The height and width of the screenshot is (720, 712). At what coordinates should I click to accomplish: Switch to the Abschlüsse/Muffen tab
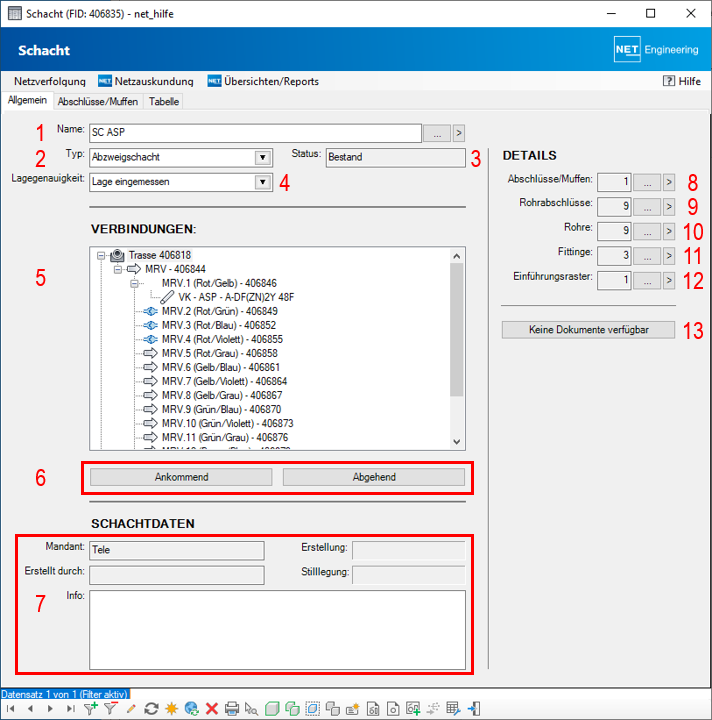pyautogui.click(x=98, y=101)
